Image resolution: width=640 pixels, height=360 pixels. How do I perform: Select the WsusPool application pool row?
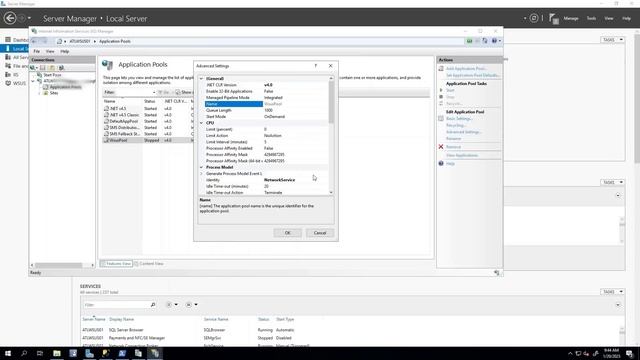tap(147, 140)
